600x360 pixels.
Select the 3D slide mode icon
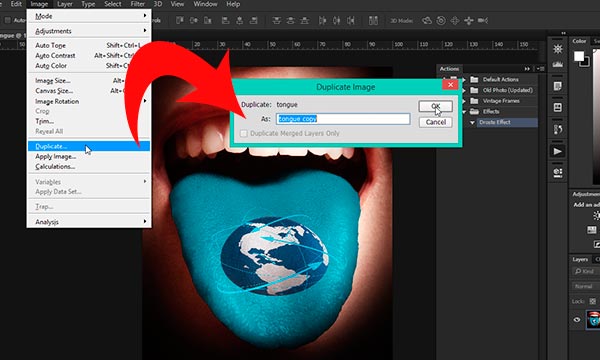(x=469, y=20)
